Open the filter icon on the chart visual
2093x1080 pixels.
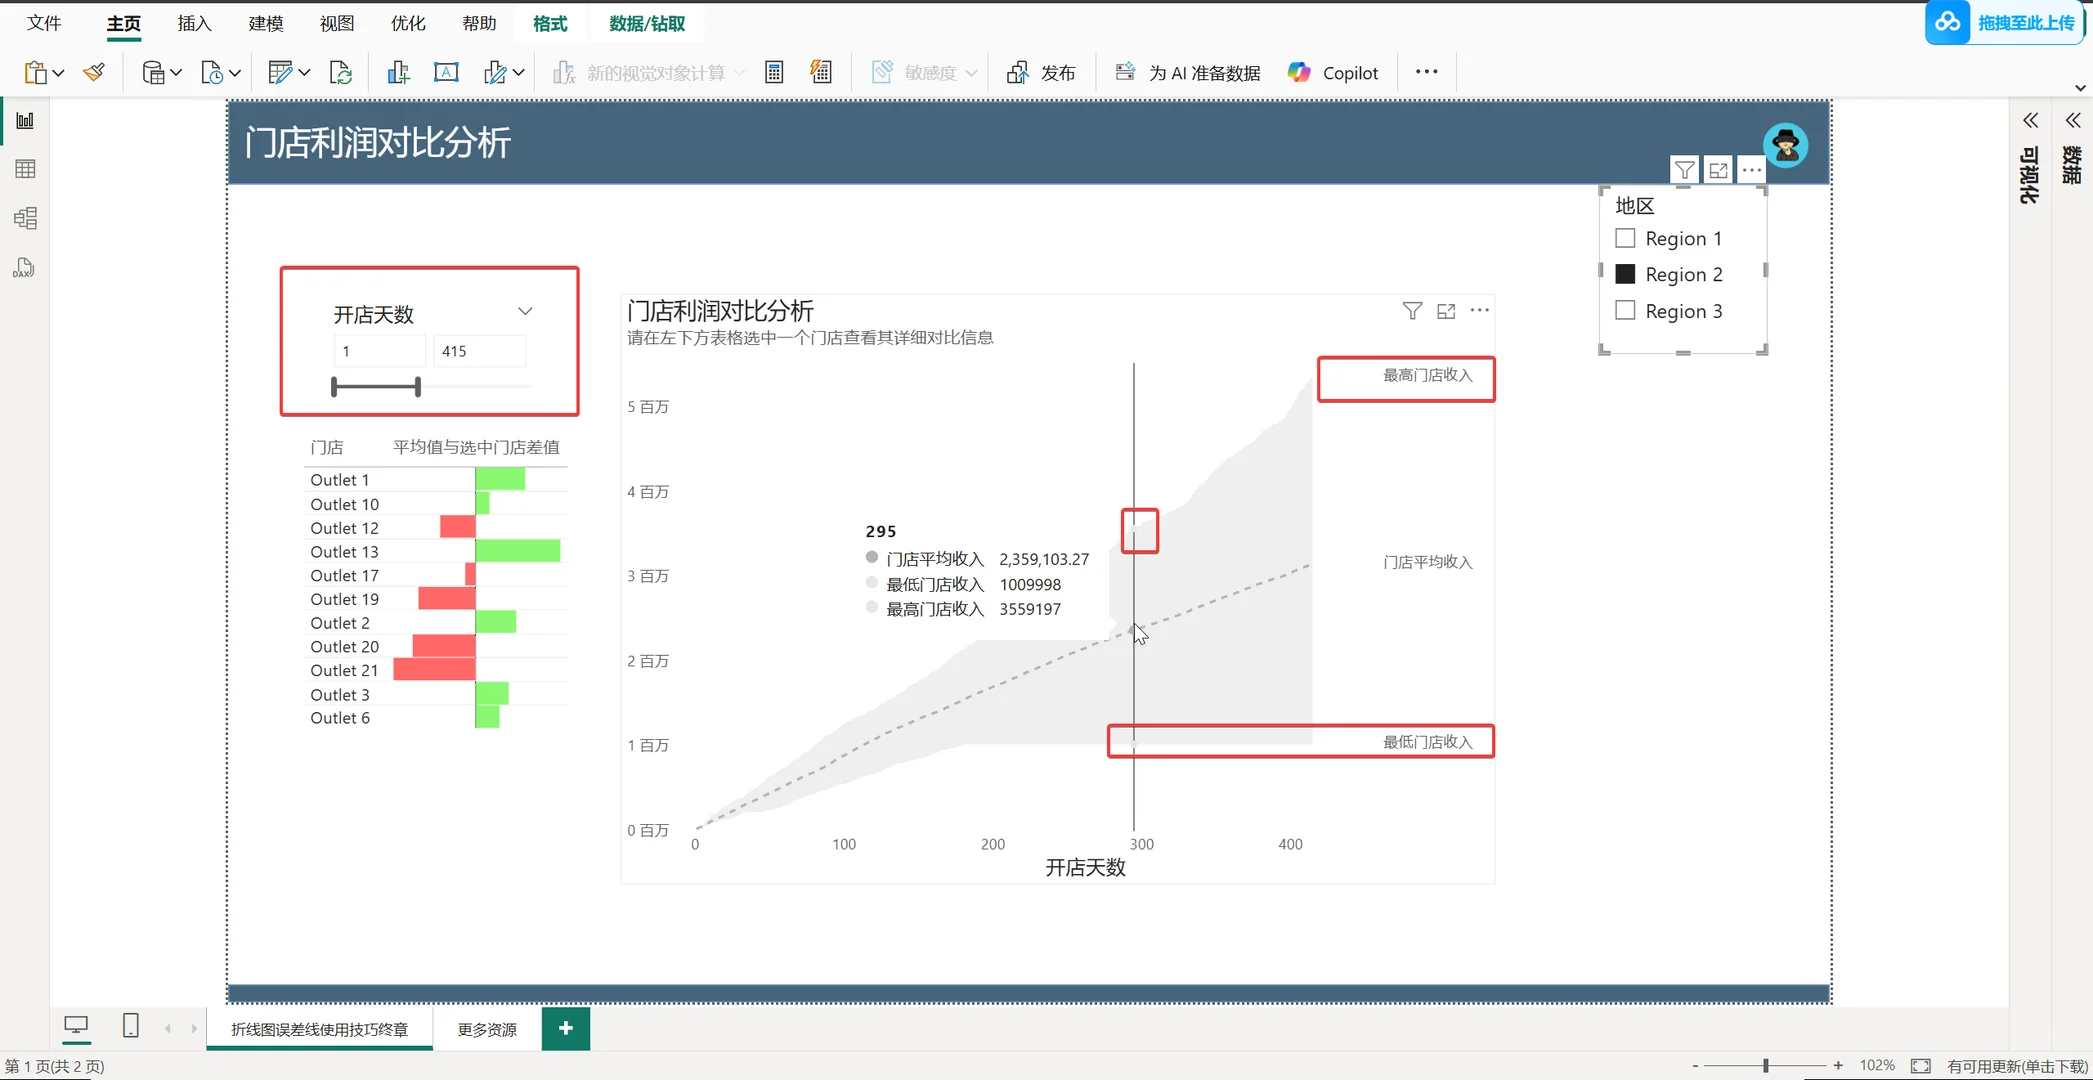[x=1412, y=310]
